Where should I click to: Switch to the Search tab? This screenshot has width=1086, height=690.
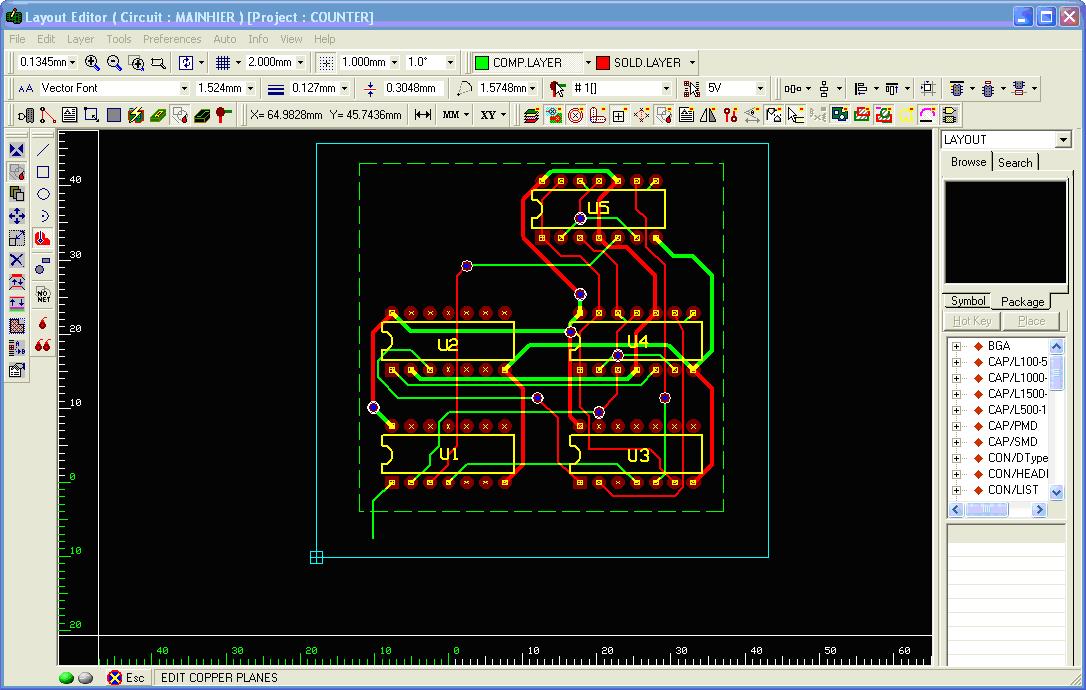click(x=1015, y=162)
